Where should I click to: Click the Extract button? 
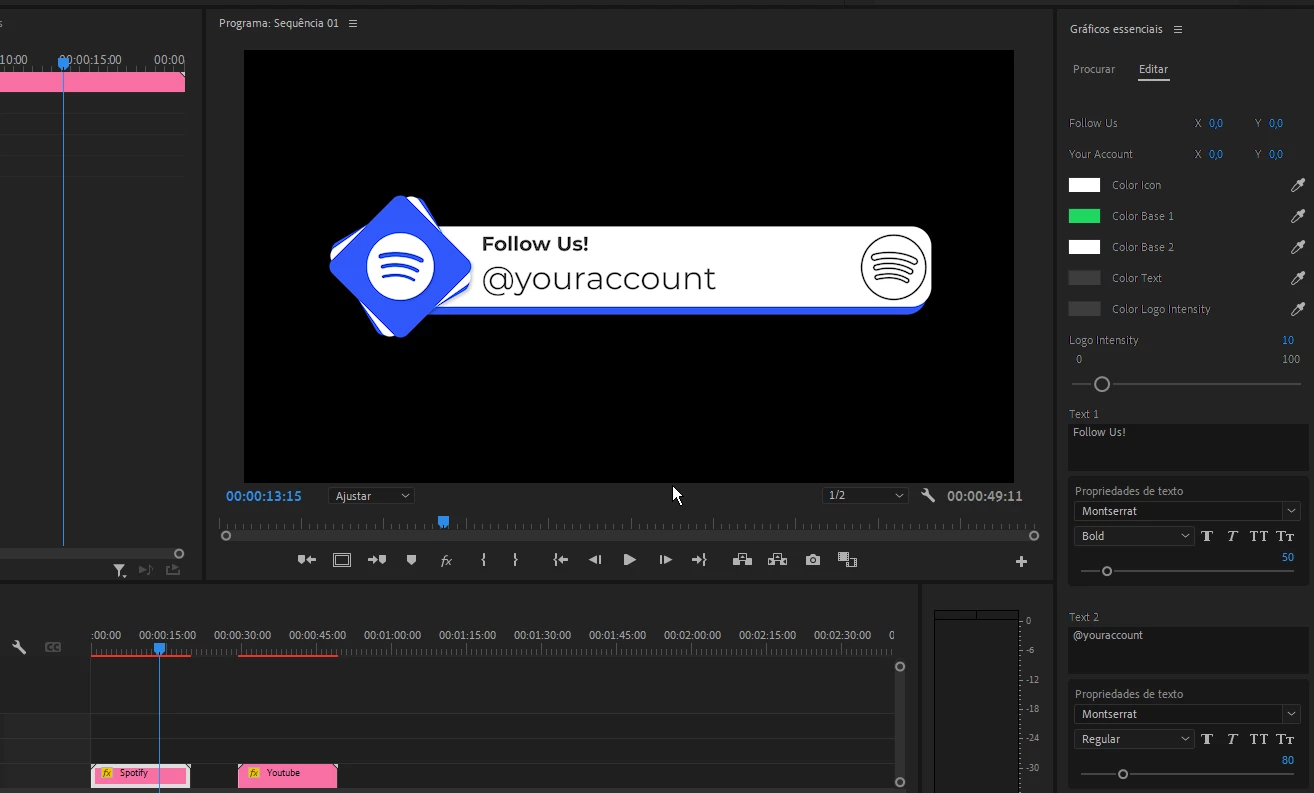pyautogui.click(x=777, y=560)
